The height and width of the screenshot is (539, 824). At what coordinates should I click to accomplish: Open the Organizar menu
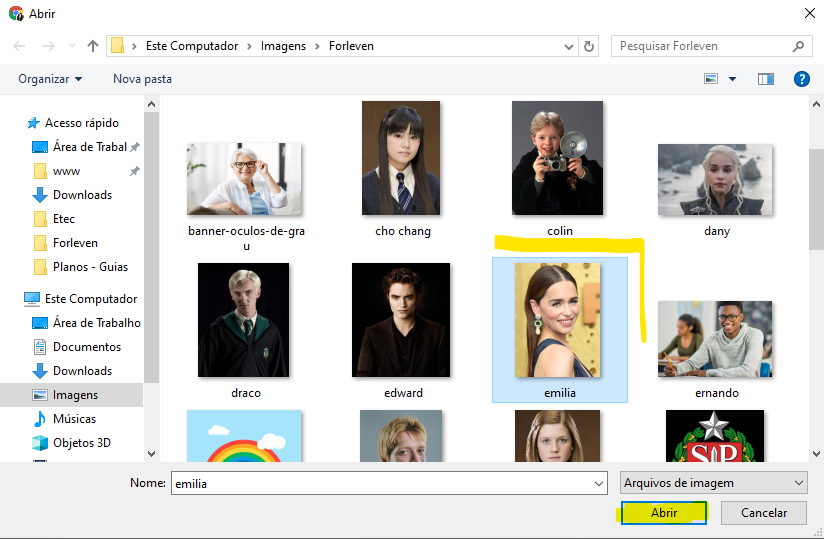50,79
